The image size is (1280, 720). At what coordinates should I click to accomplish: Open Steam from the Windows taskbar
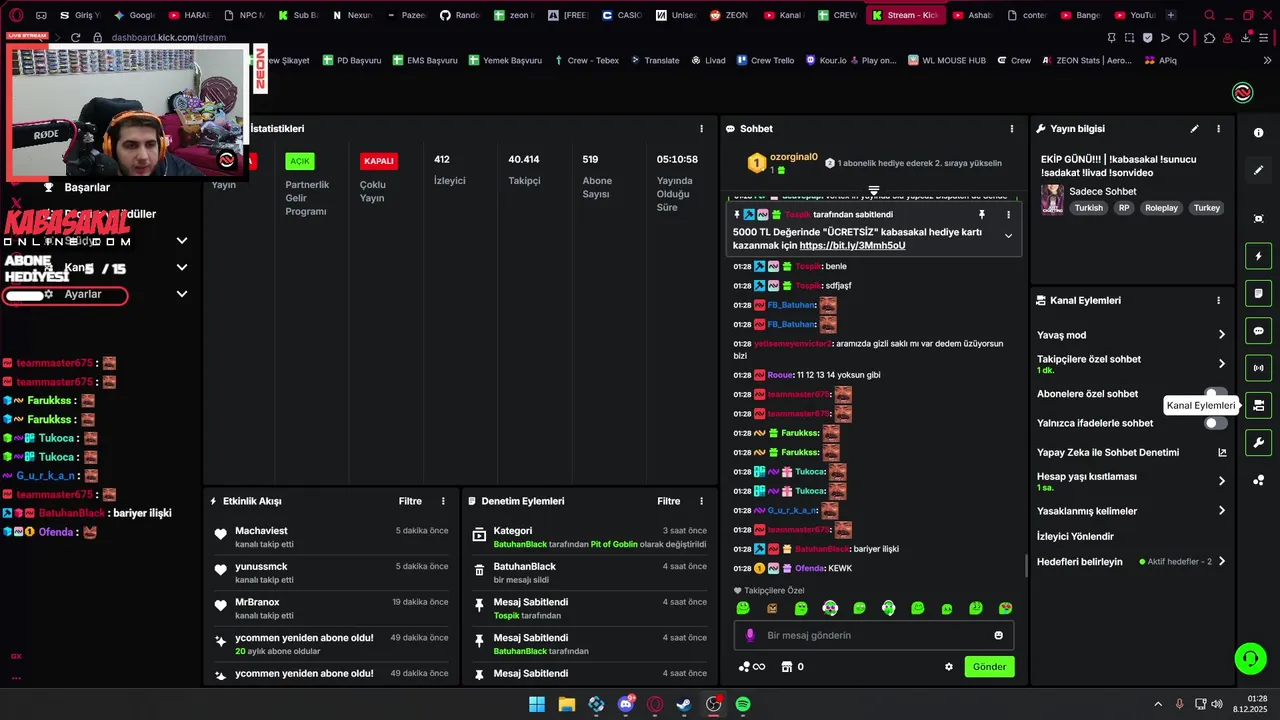pos(684,704)
